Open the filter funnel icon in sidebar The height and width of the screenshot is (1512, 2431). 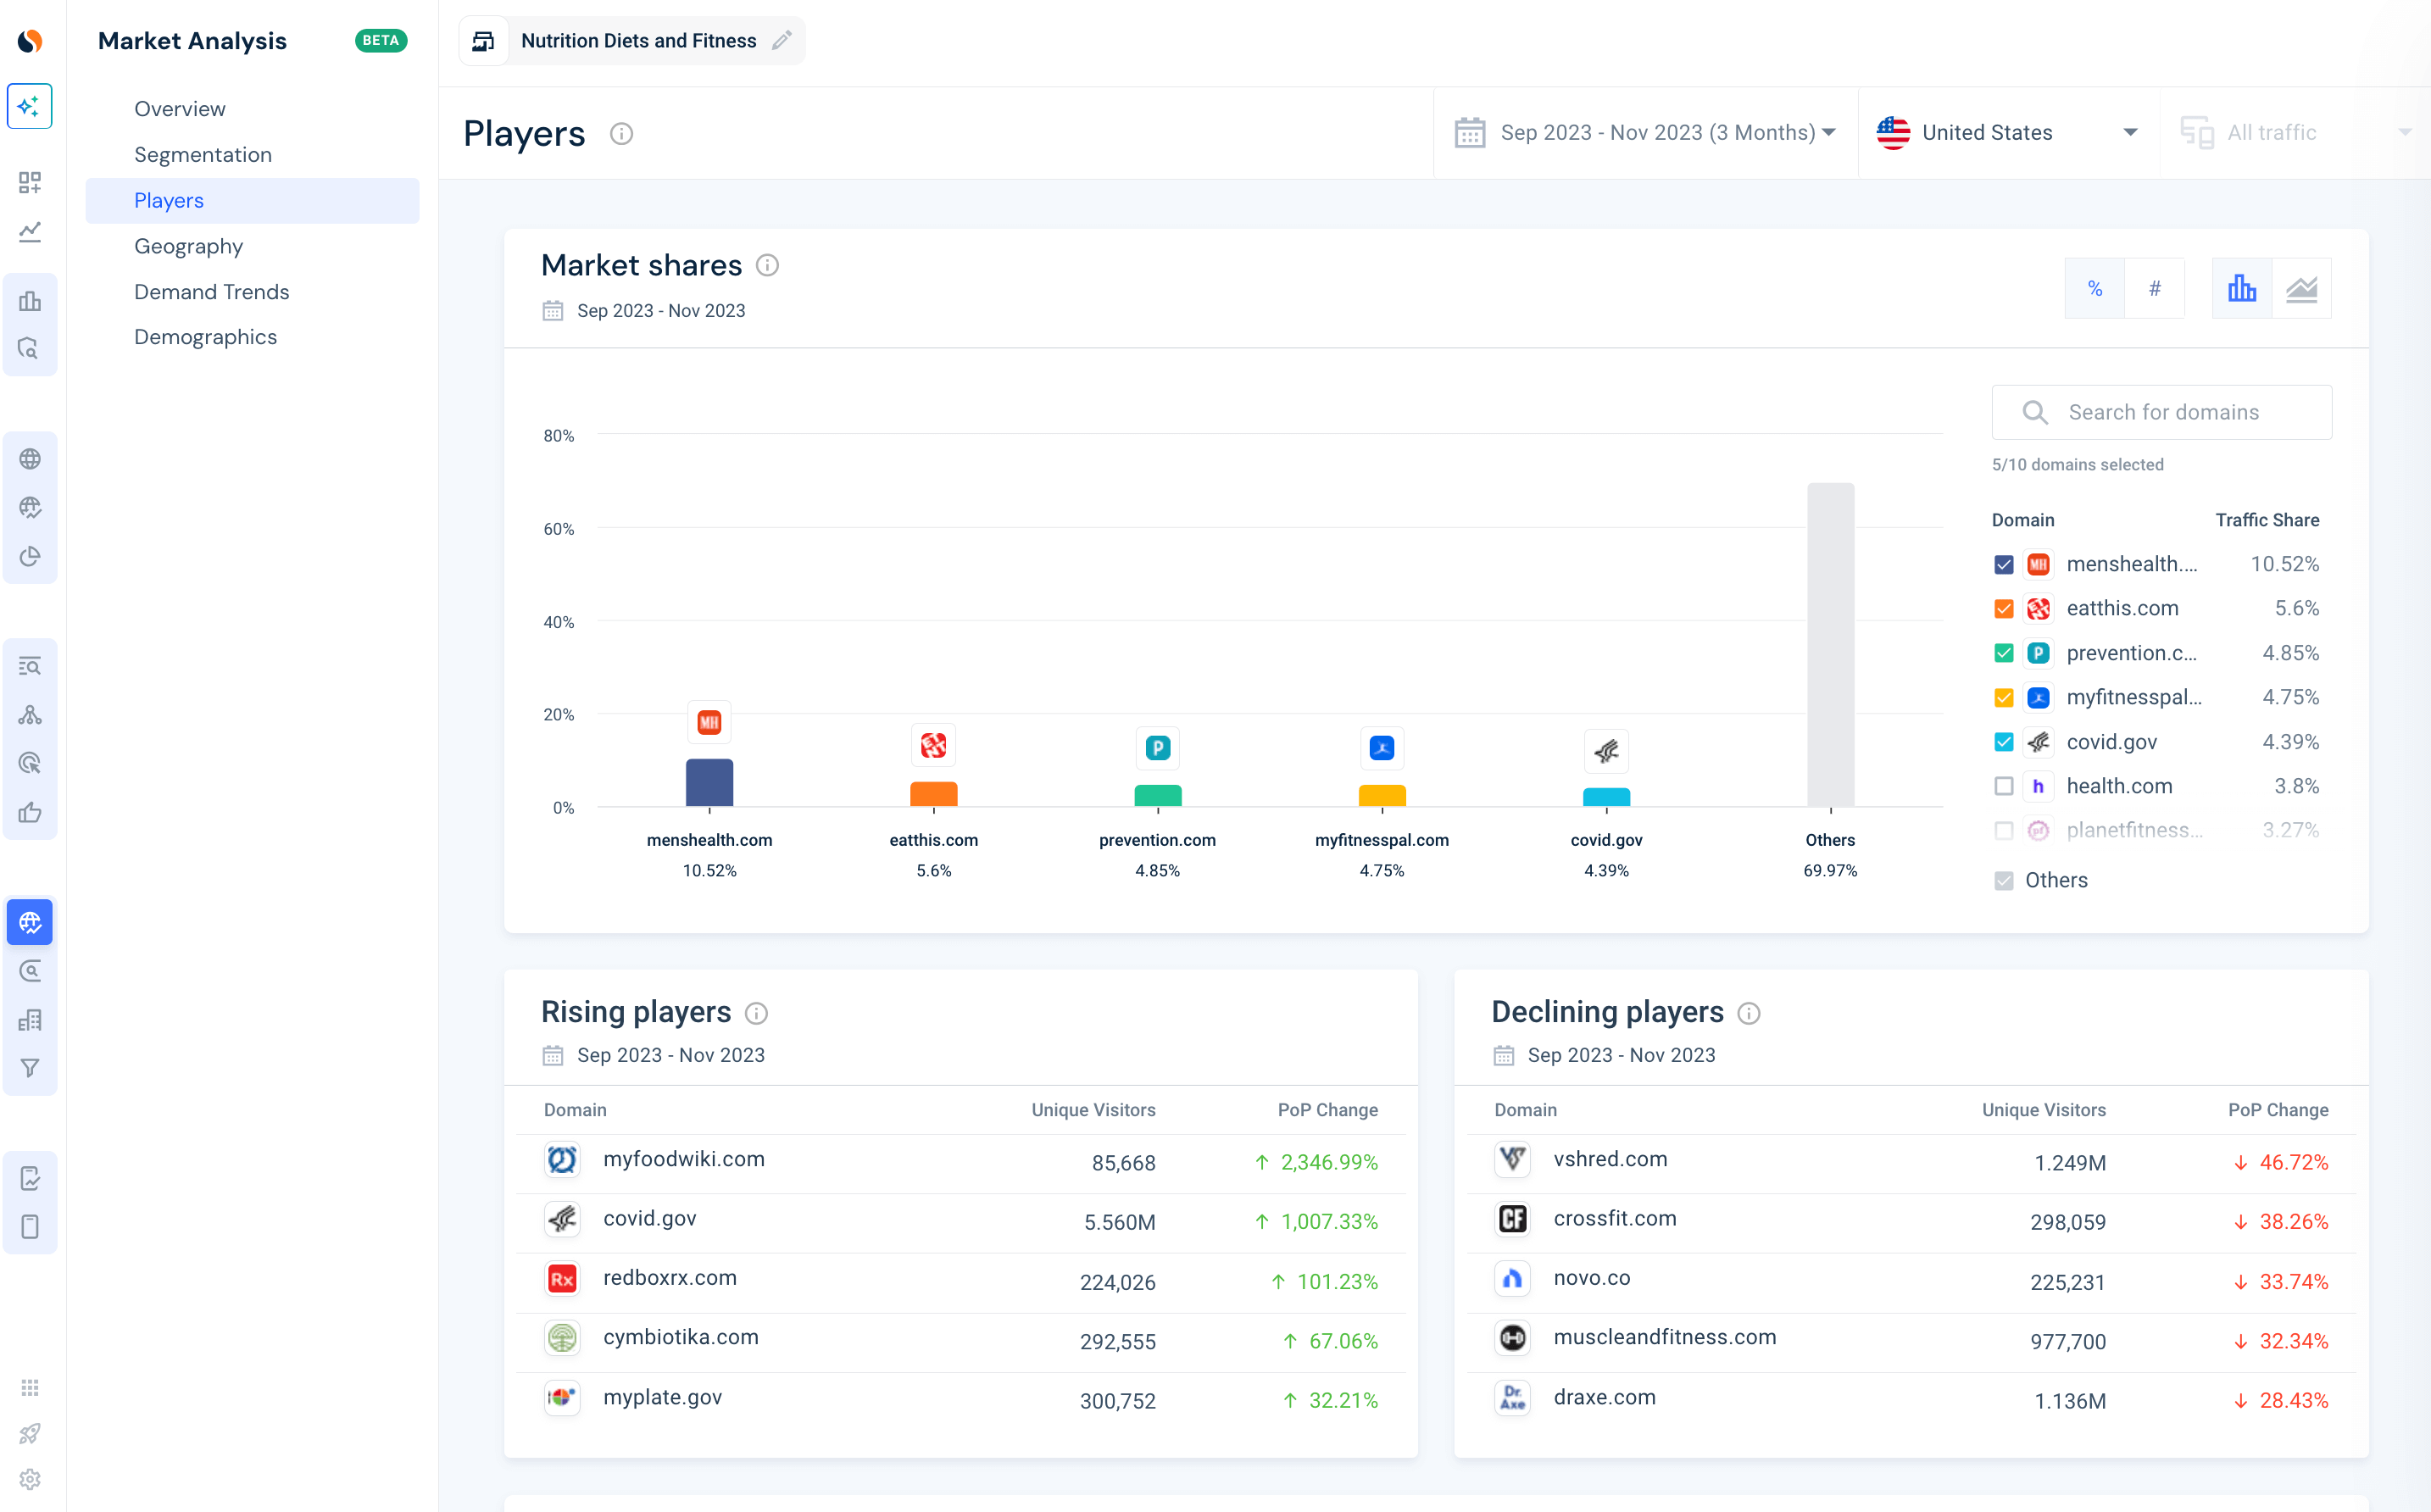(x=30, y=1067)
